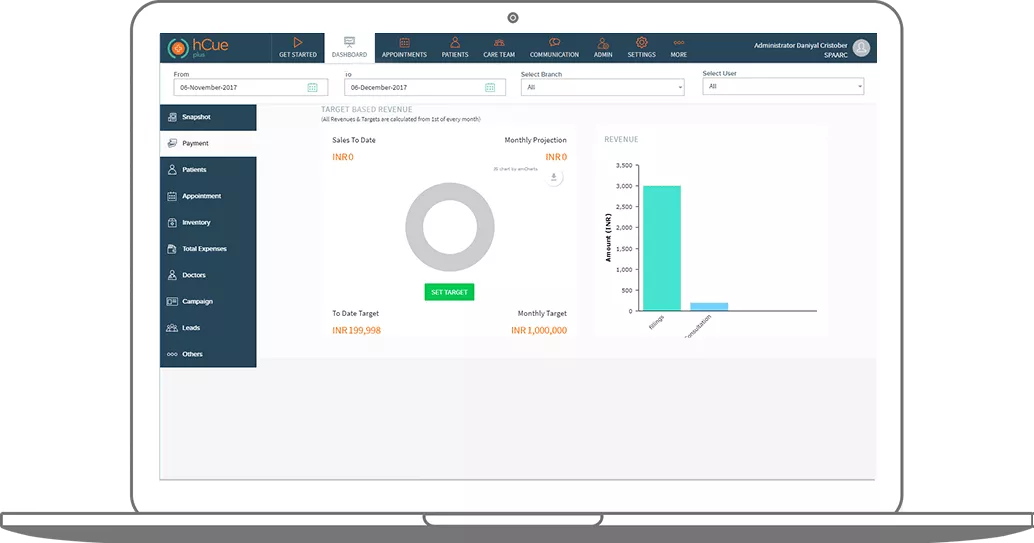Screen dimensions: 1034x543
Task: Click the From date field 06-November-2017
Action: (x=251, y=87)
